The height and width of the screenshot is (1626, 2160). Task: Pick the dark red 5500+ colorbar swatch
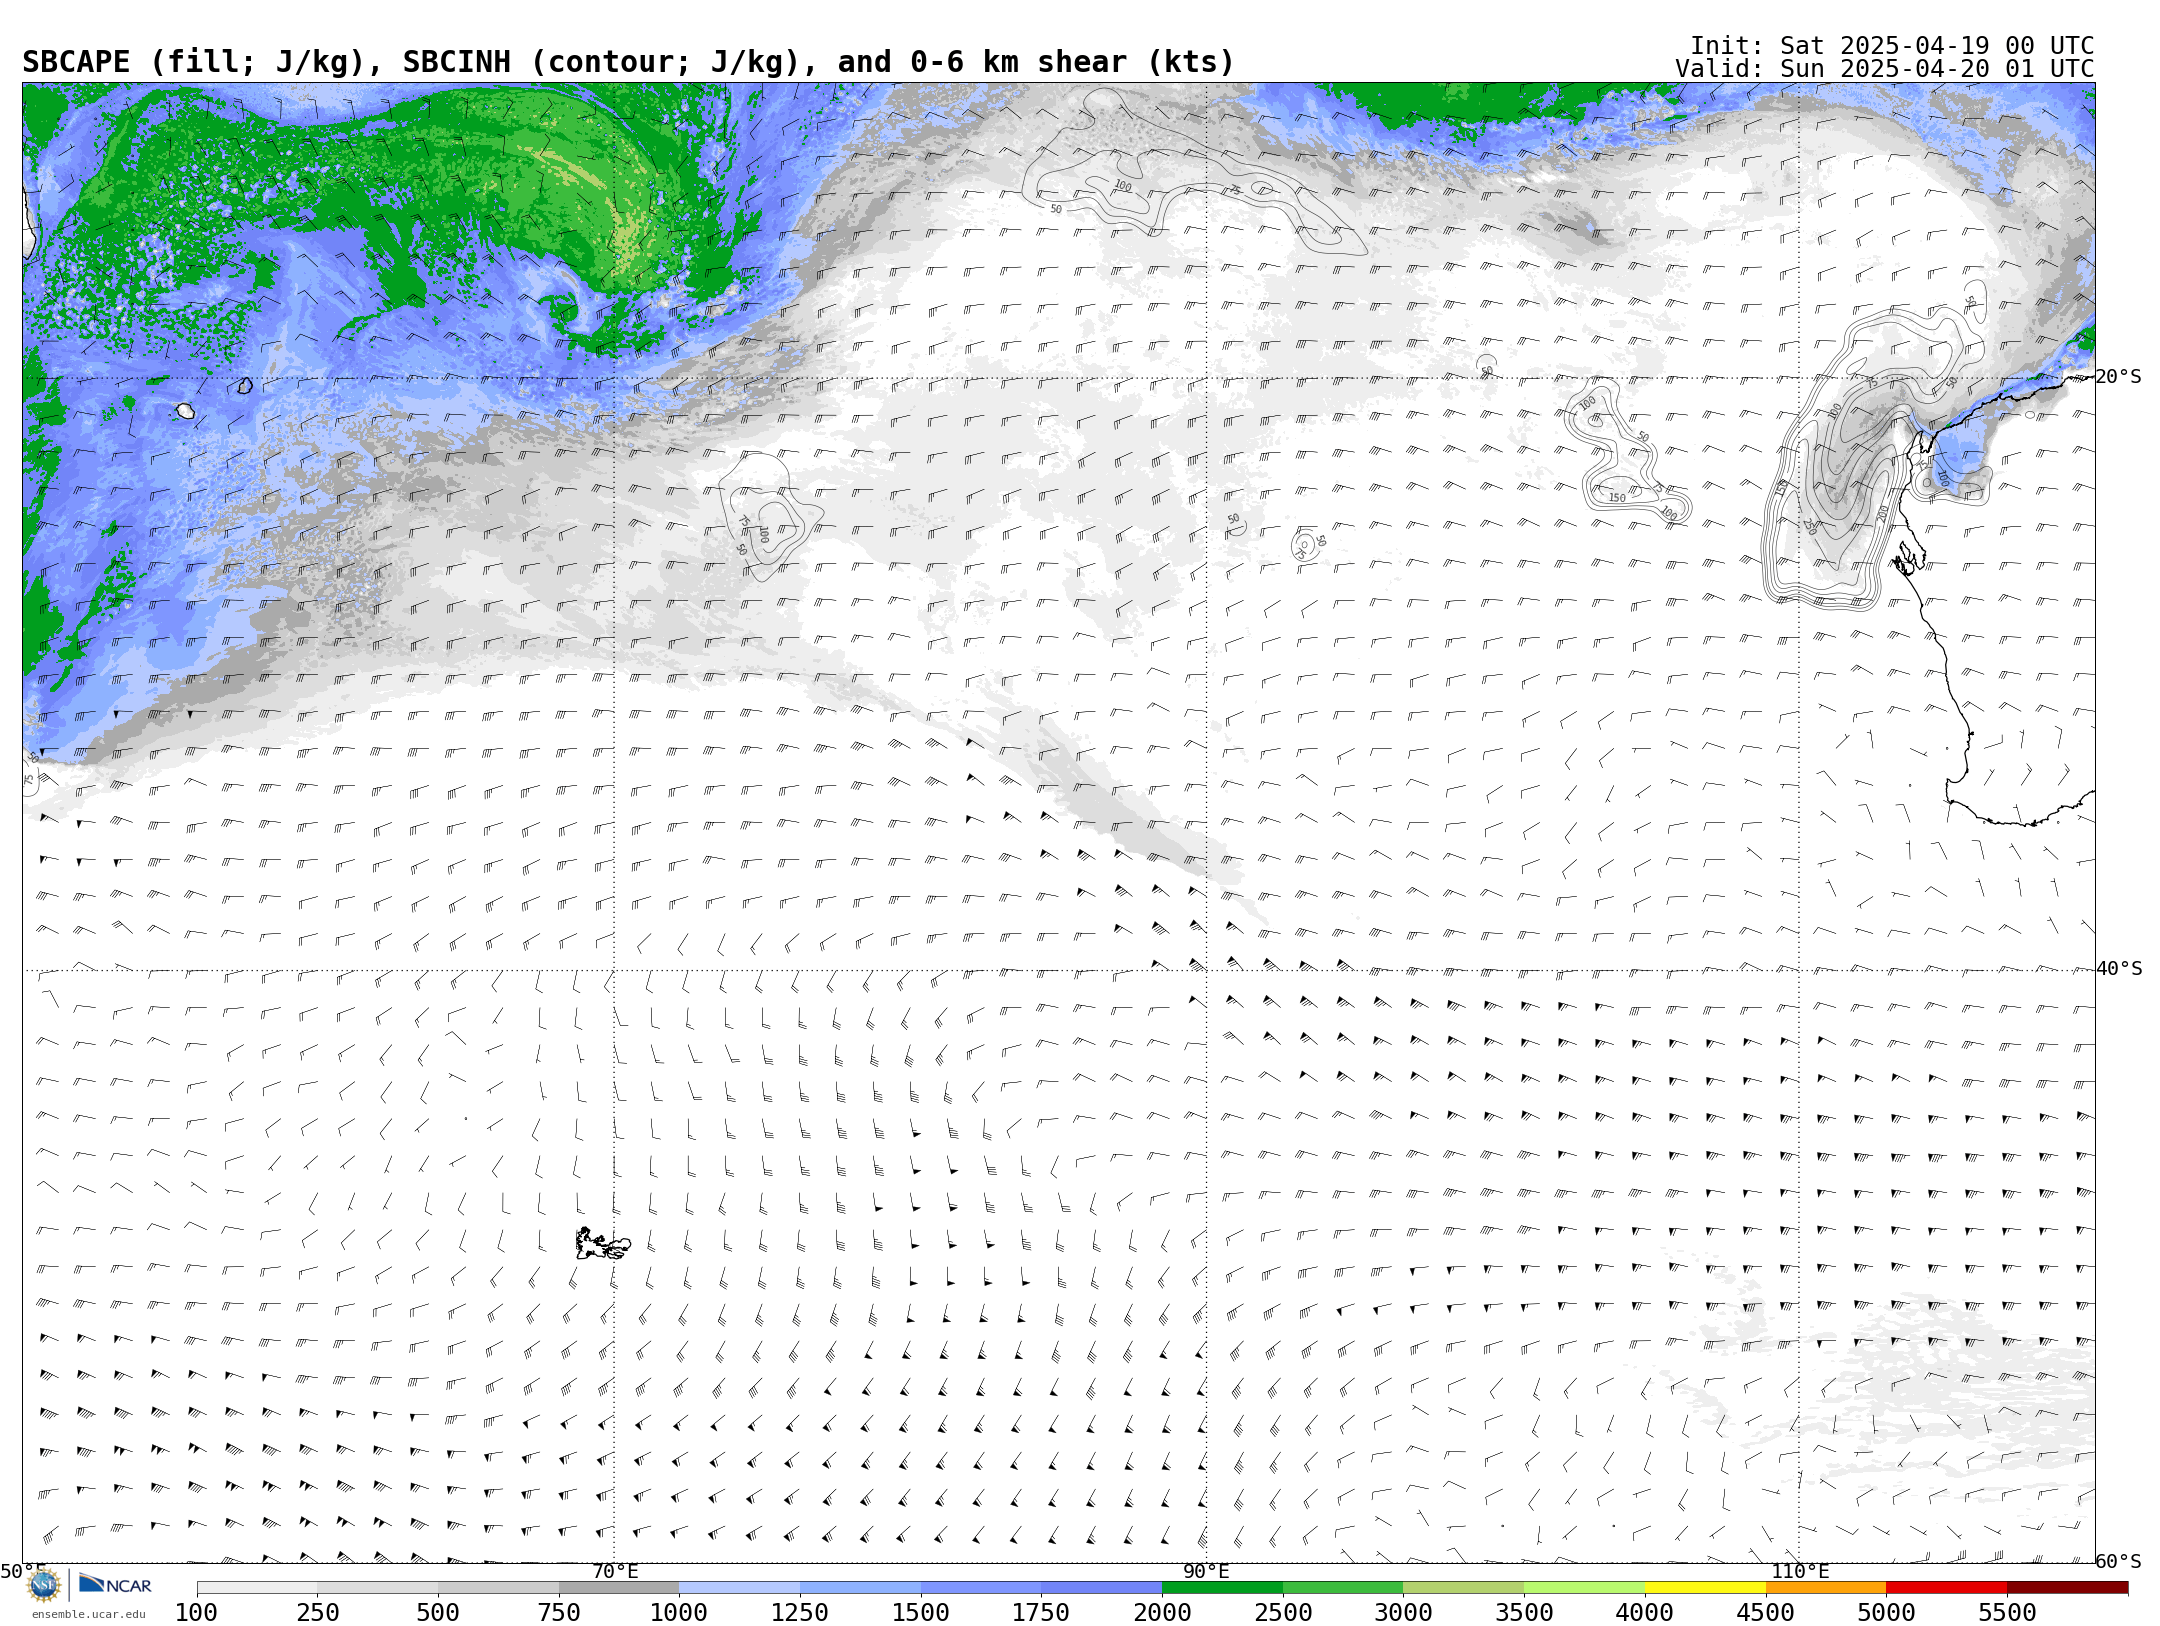pos(2067,1588)
